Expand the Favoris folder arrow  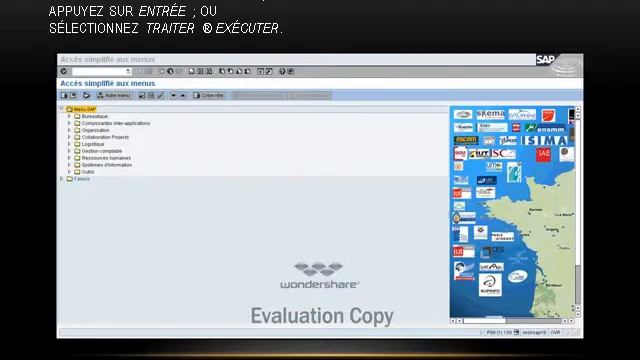(x=62, y=179)
